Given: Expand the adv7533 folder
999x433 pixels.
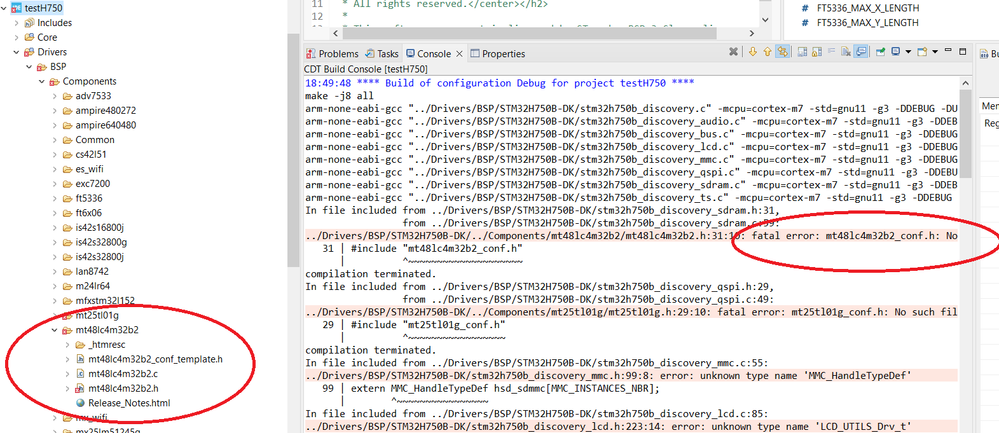Looking at the screenshot, I should click(55, 96).
